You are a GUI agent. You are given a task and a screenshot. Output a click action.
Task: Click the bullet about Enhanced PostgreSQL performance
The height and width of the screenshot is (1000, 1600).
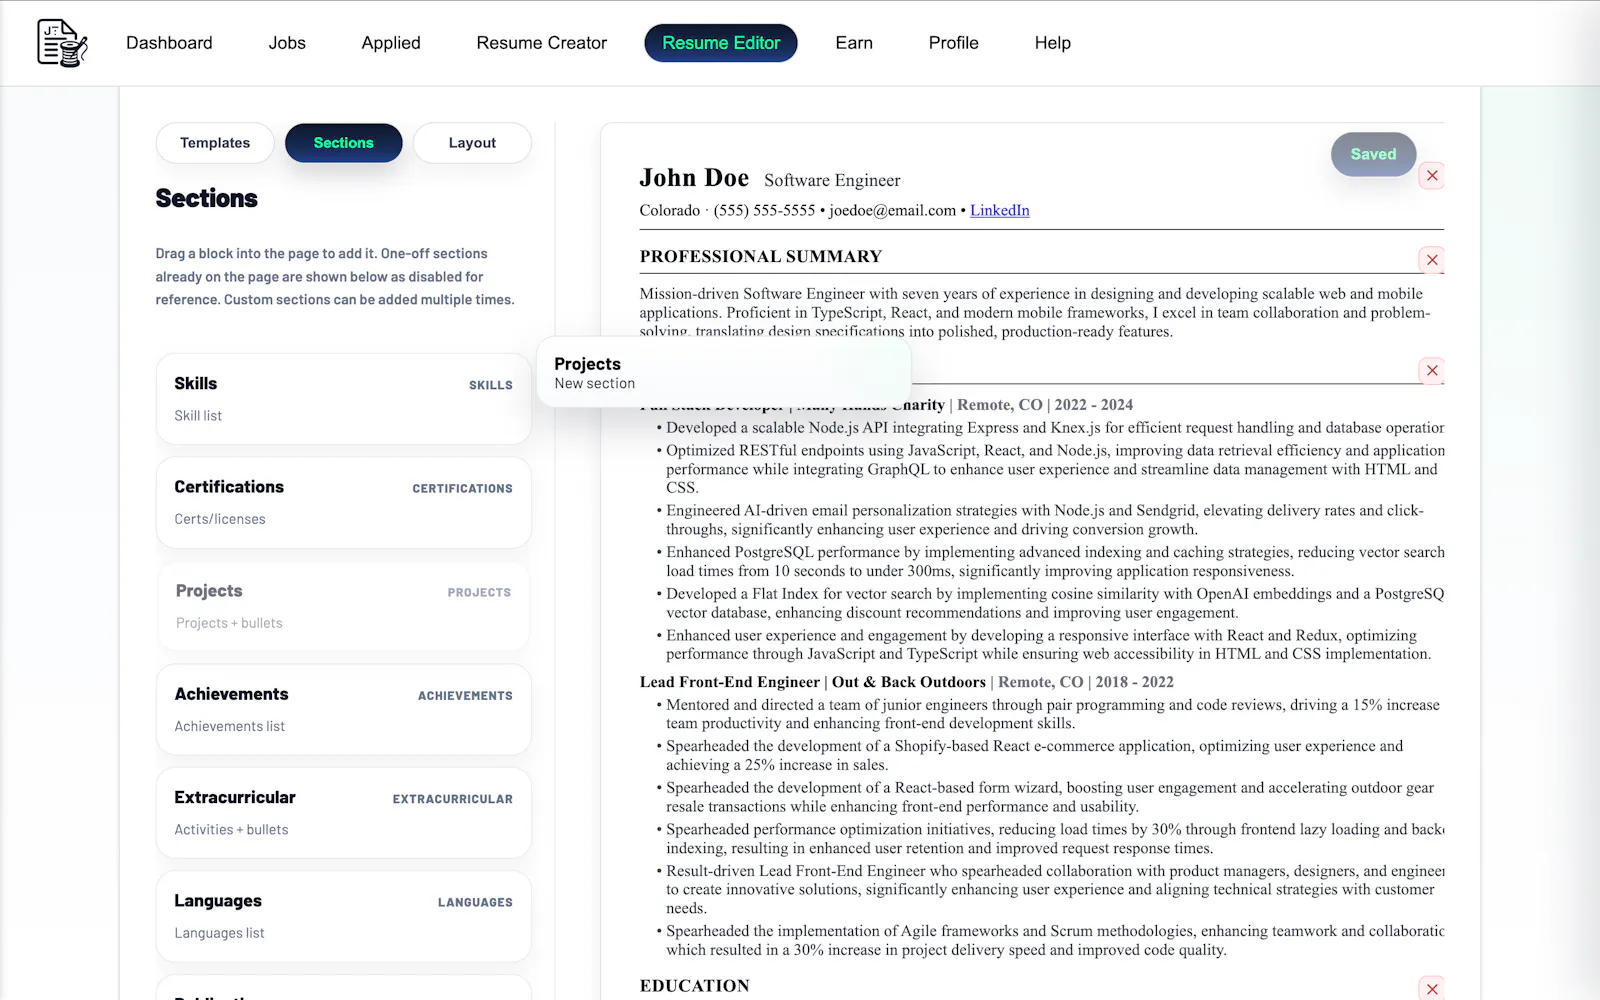point(1055,562)
